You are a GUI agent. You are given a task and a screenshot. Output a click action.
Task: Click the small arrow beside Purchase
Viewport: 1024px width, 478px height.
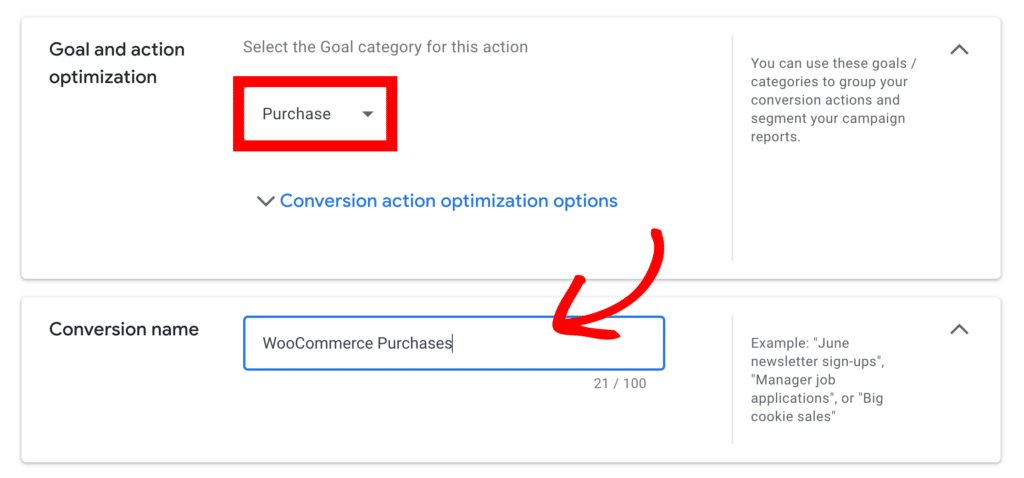pos(367,114)
